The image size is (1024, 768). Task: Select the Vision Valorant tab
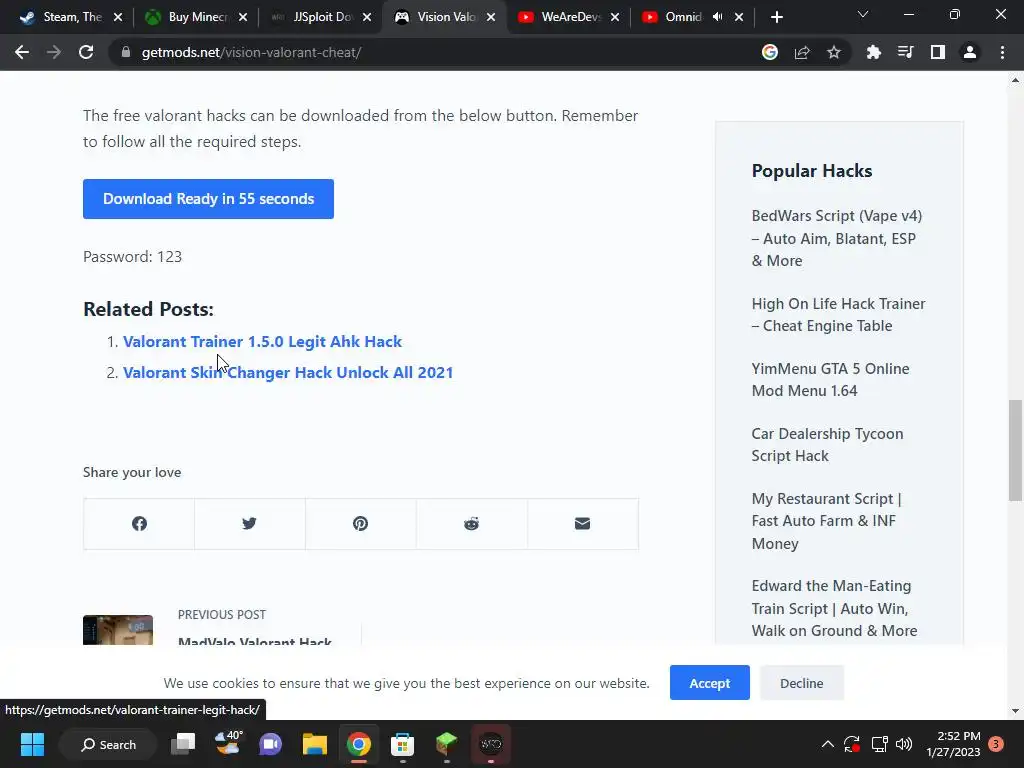point(445,17)
